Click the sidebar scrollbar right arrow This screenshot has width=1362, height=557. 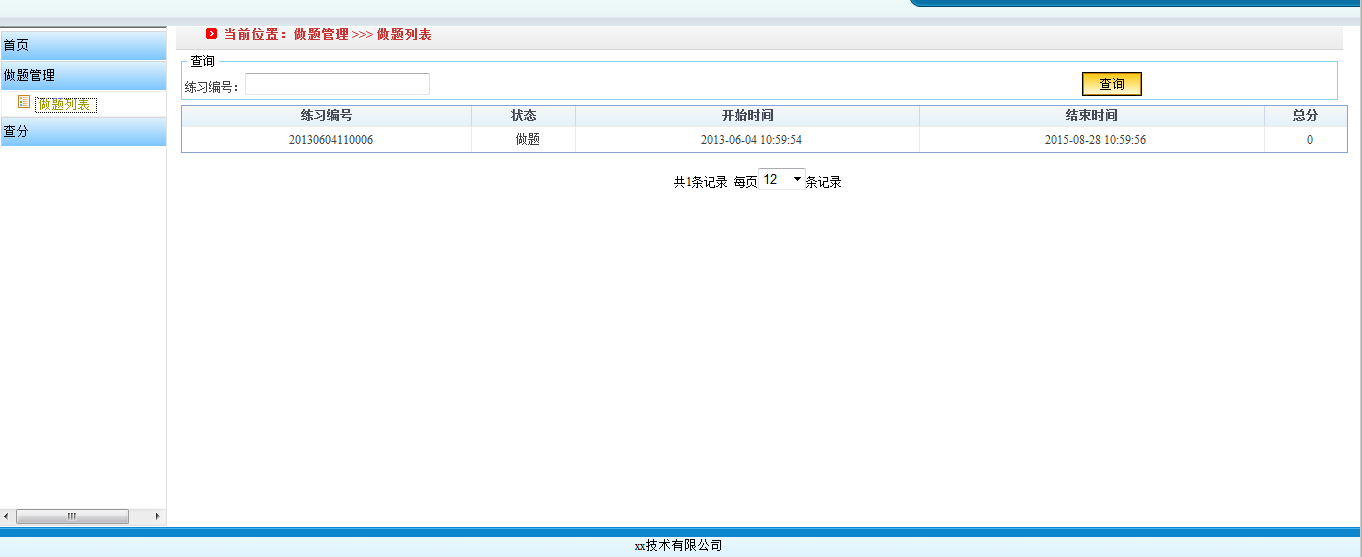point(157,516)
